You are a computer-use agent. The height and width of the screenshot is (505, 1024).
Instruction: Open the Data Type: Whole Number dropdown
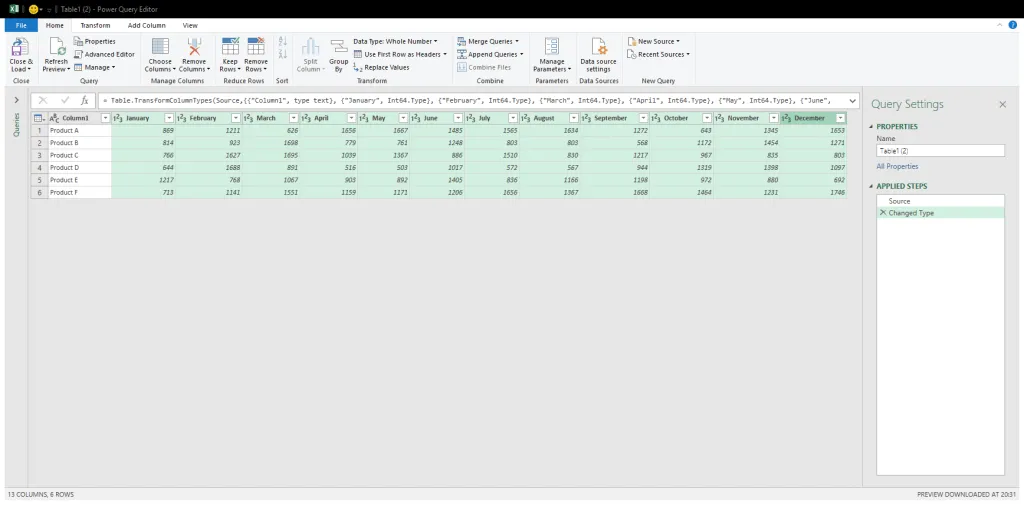[x=395, y=41]
